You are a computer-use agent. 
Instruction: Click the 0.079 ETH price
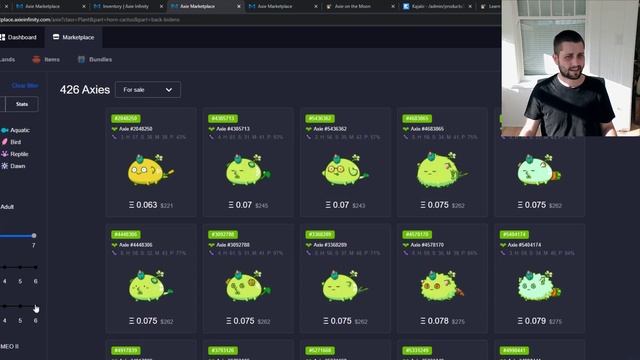532,321
